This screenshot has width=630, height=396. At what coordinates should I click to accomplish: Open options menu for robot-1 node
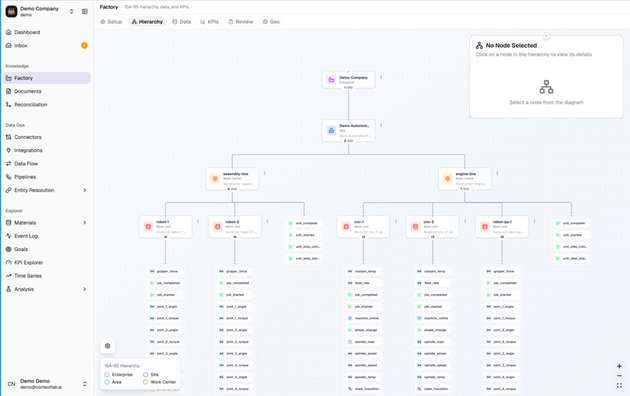(198, 221)
